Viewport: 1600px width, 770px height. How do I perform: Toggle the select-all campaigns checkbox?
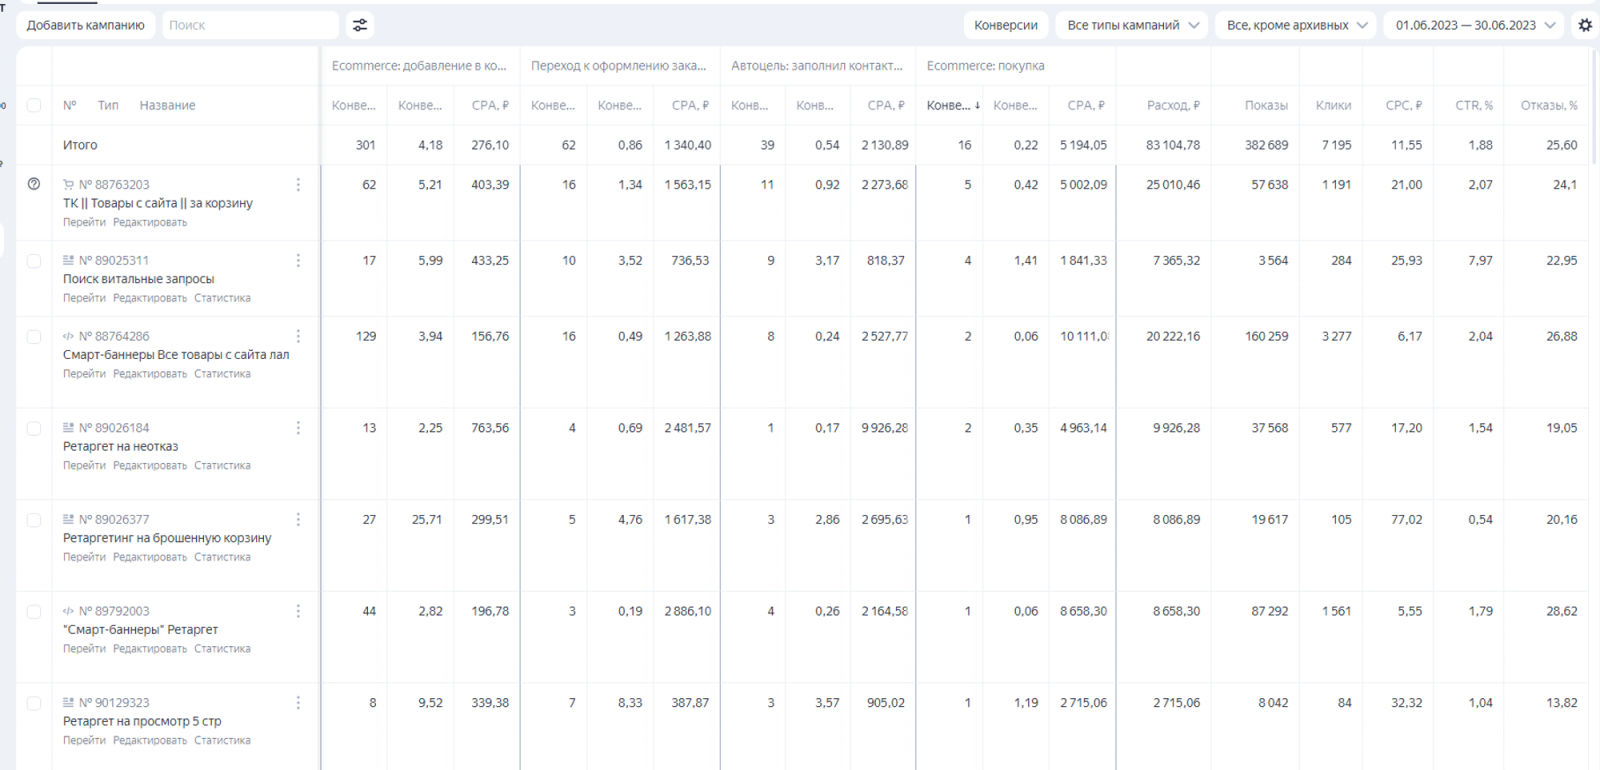34,105
